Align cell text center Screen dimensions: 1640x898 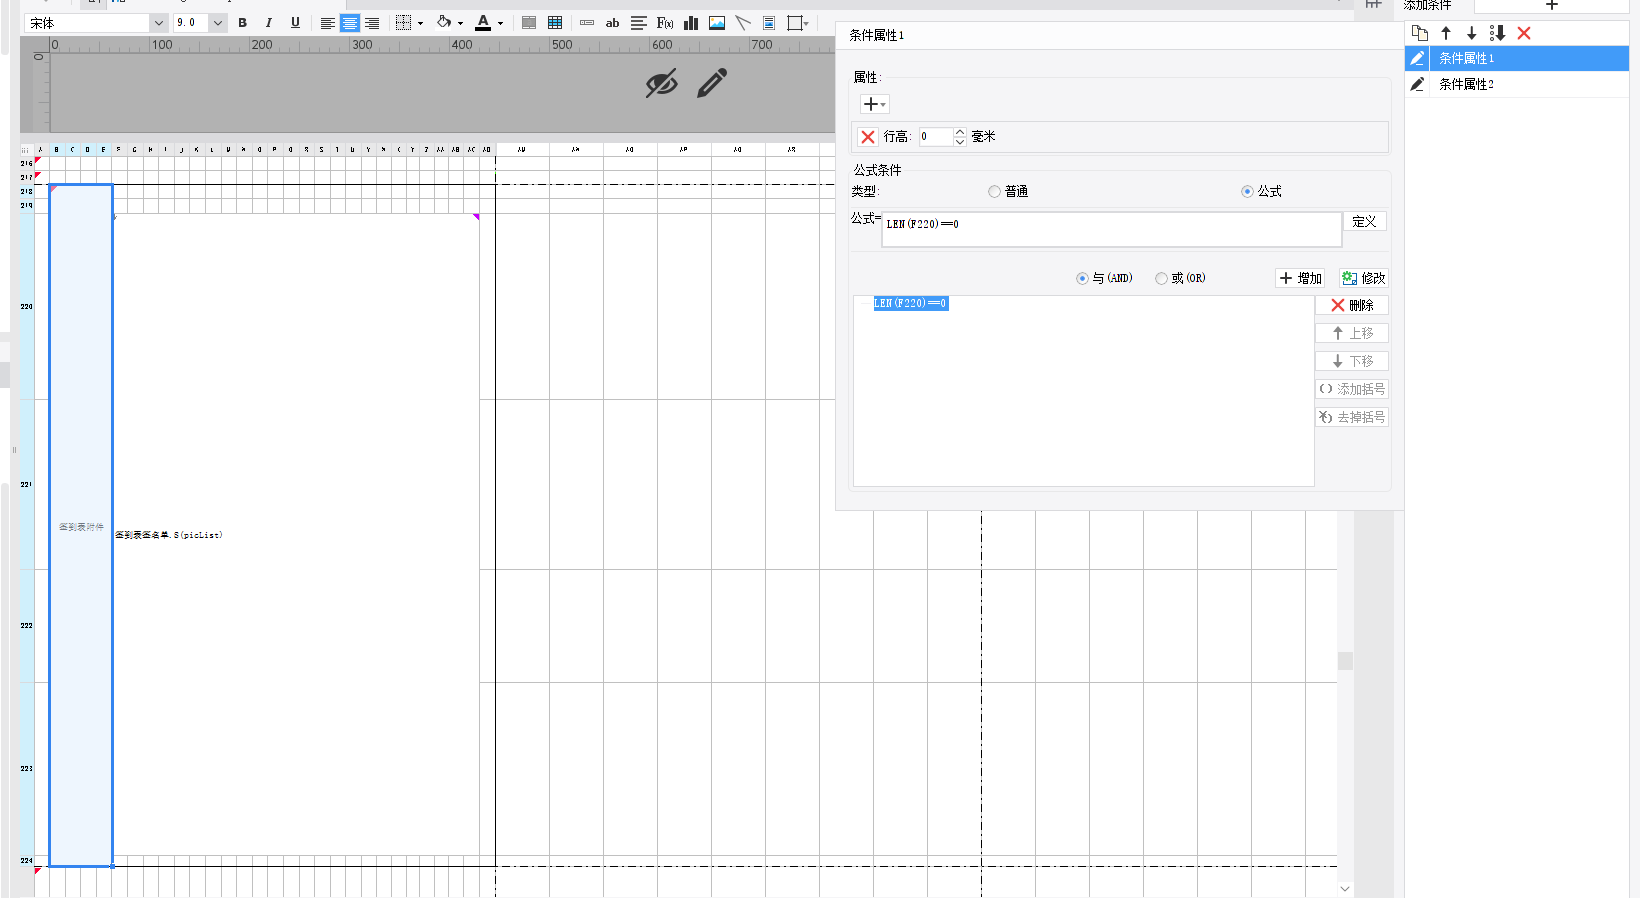coord(350,23)
